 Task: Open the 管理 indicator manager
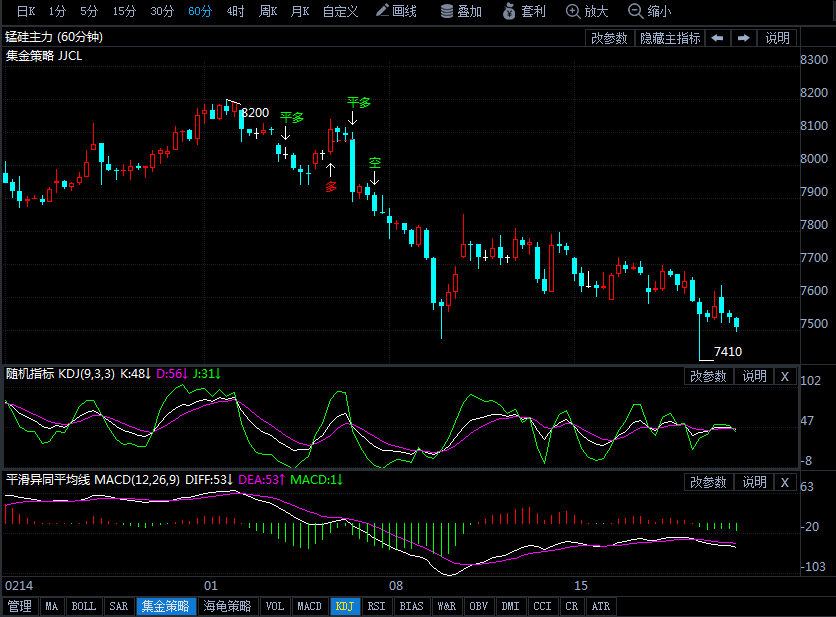tap(20, 606)
